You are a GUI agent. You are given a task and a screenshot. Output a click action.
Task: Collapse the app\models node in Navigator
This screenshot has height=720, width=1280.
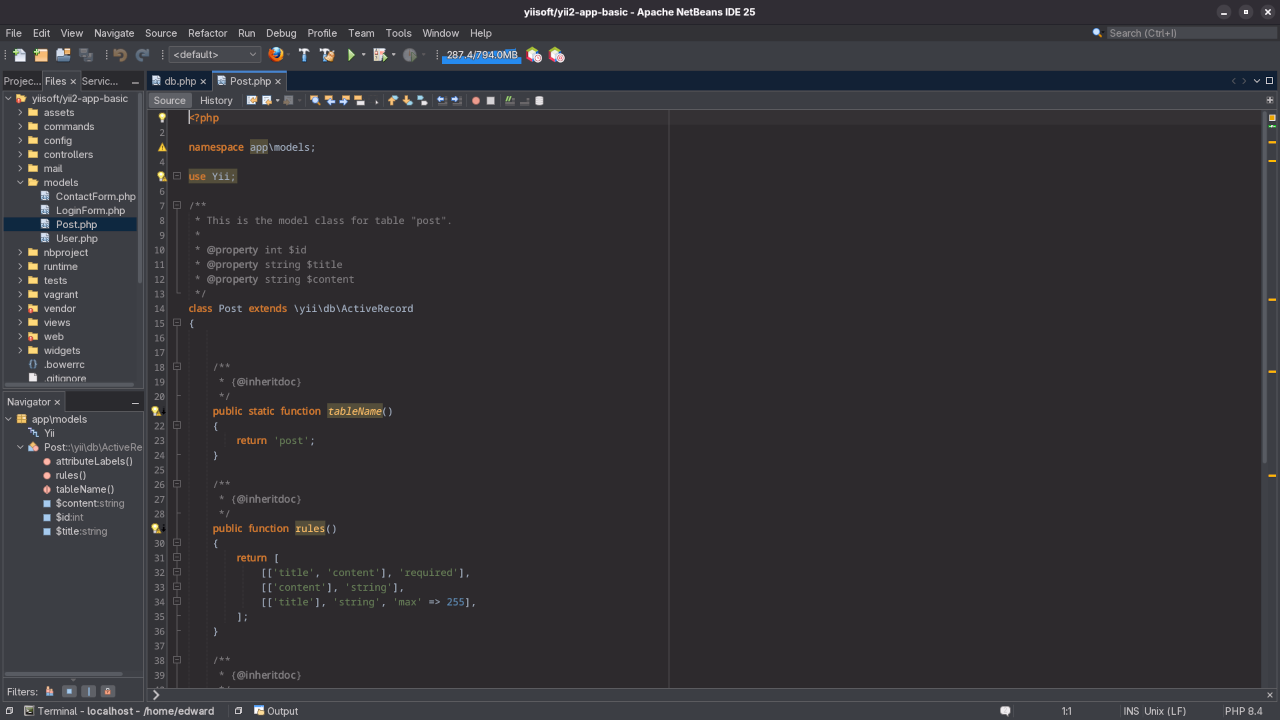point(8,419)
